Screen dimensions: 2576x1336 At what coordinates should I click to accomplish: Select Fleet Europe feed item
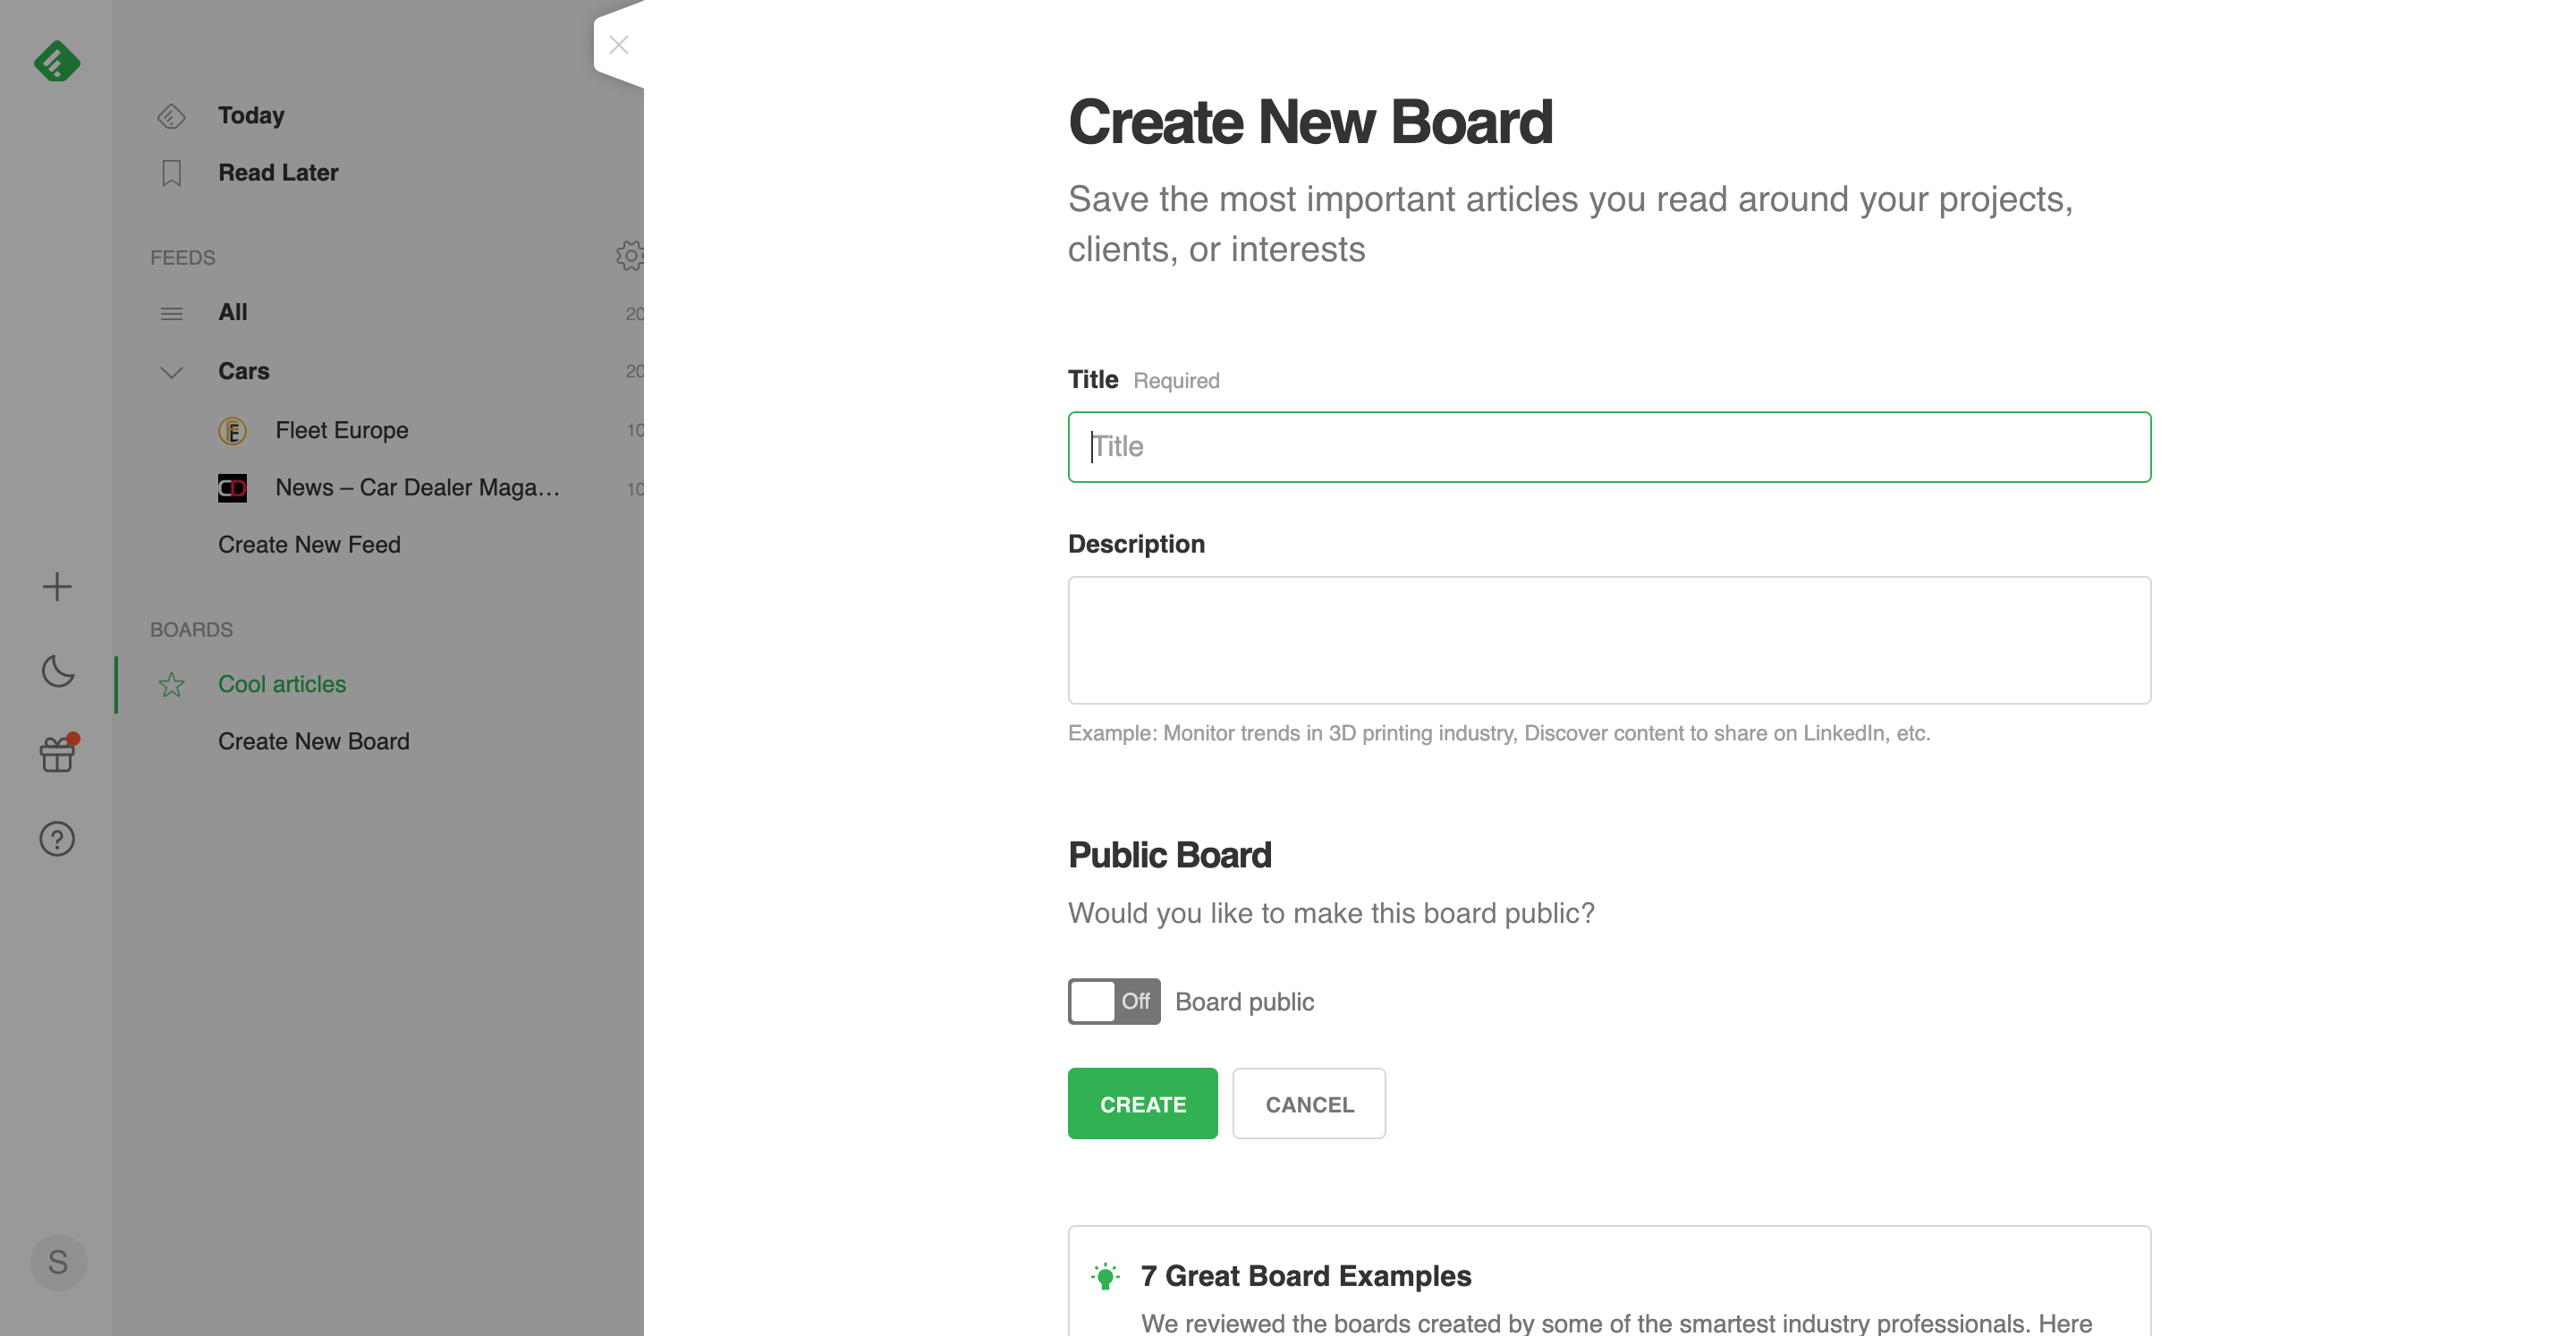341,429
